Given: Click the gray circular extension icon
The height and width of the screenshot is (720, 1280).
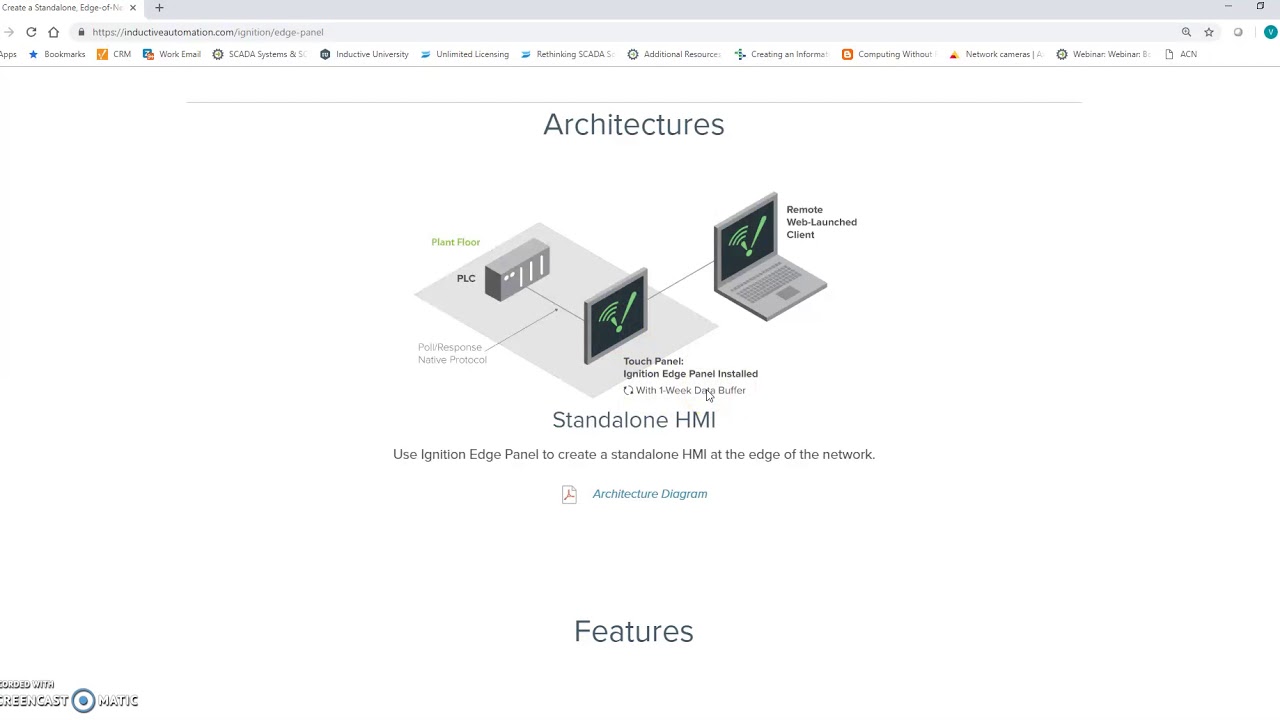Looking at the screenshot, I should (1238, 32).
